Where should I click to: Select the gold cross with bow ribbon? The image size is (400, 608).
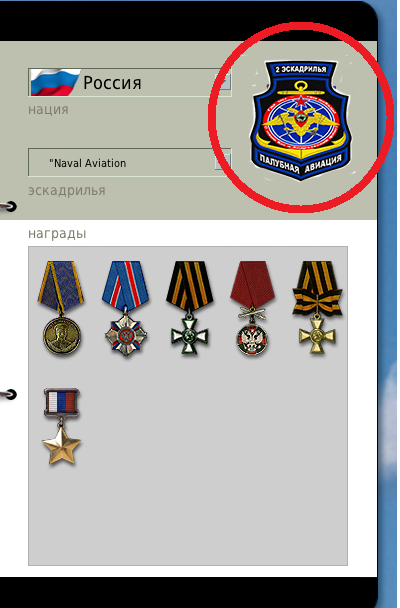pyautogui.click(x=317, y=307)
